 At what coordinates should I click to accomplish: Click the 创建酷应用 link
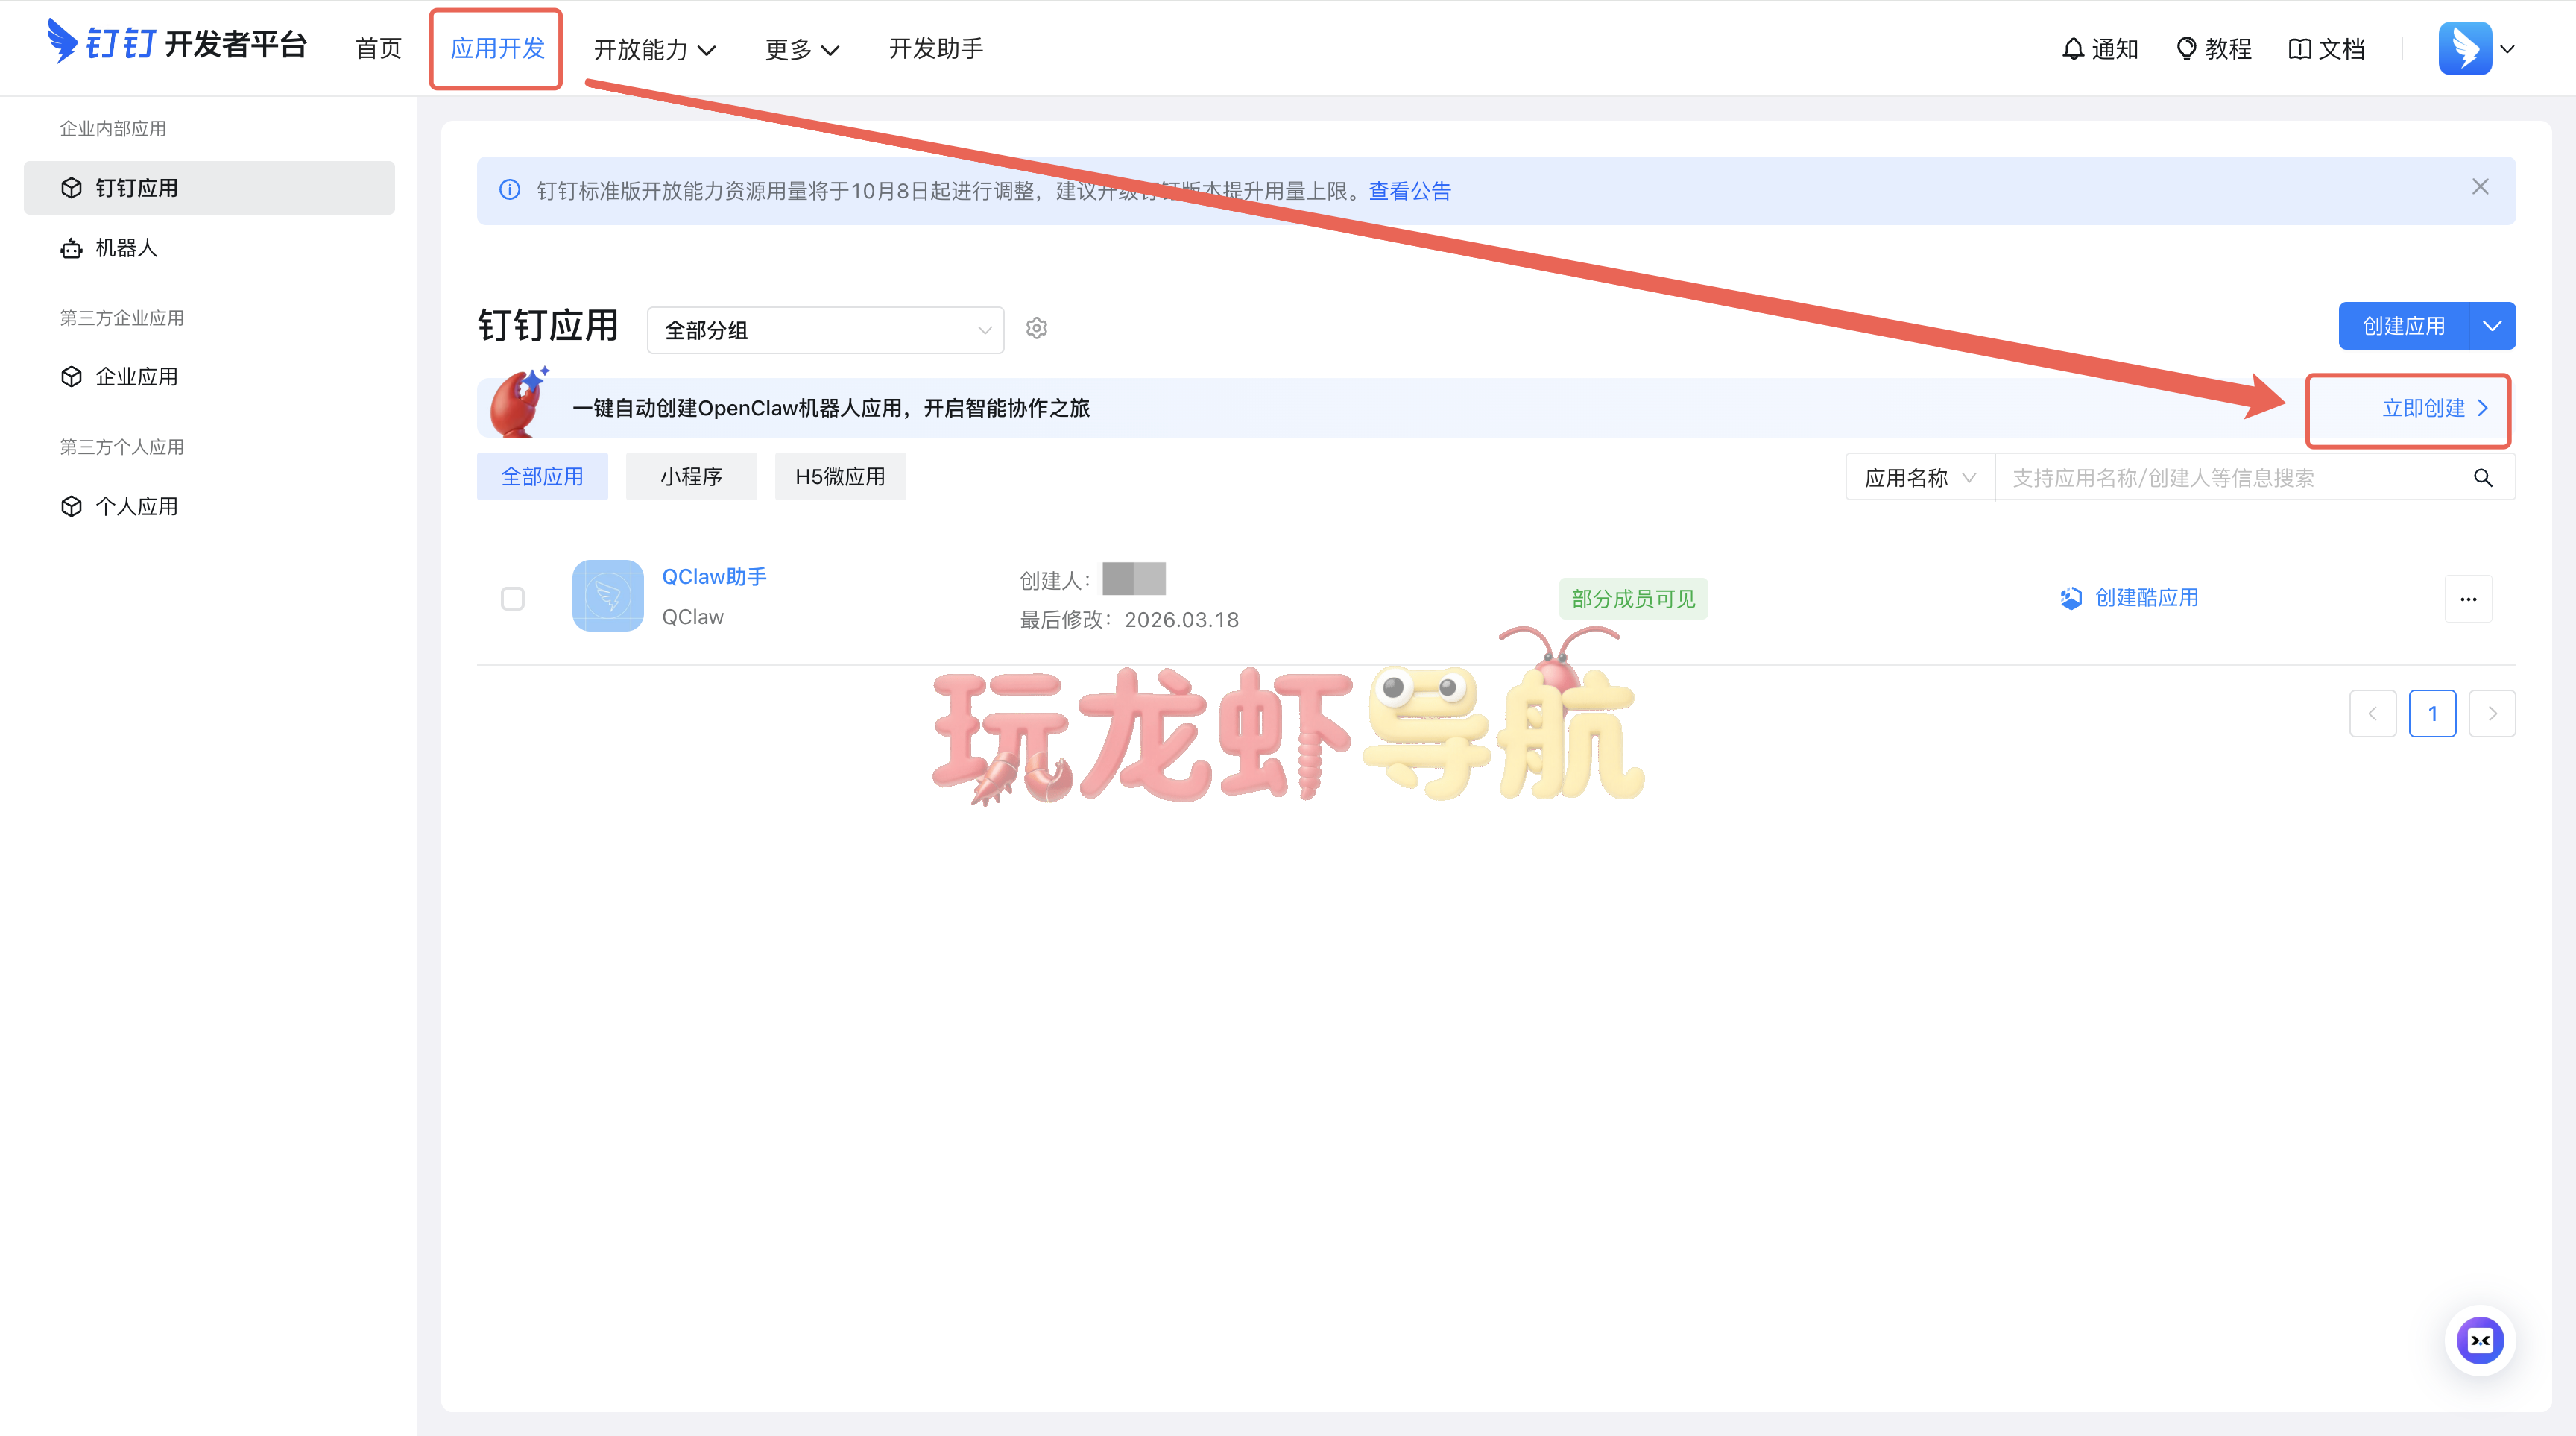[x=2147, y=598]
